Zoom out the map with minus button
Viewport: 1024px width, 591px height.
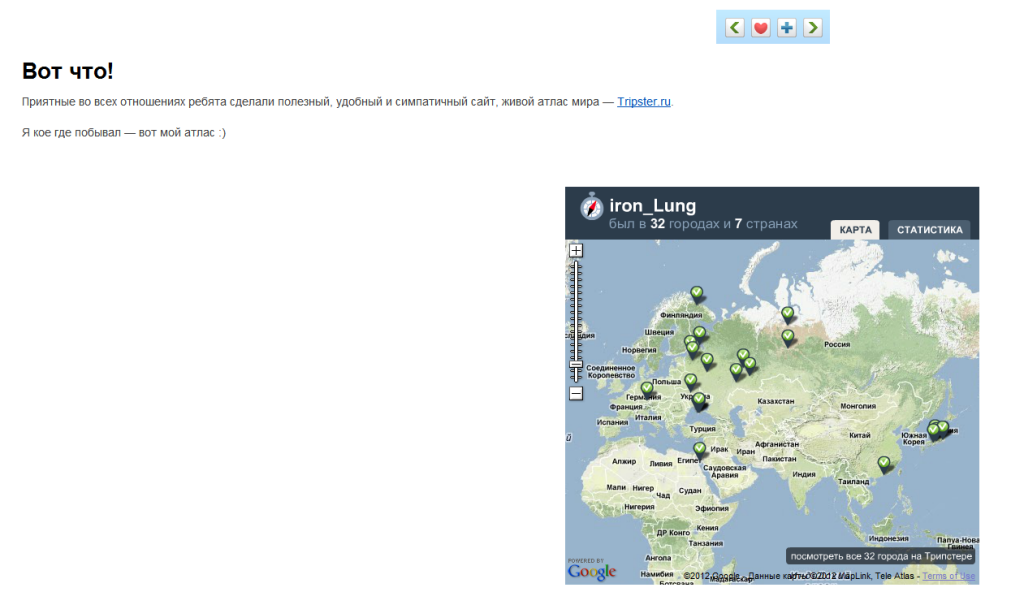(576, 393)
